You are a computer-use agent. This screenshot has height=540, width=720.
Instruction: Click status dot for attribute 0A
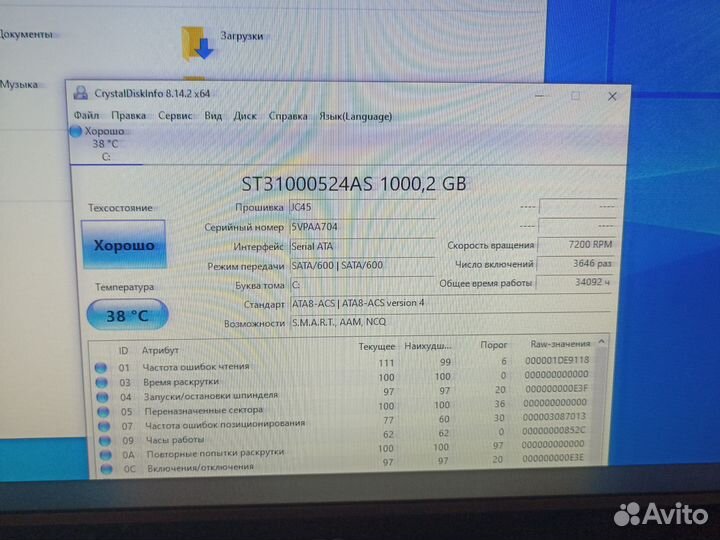point(106,455)
